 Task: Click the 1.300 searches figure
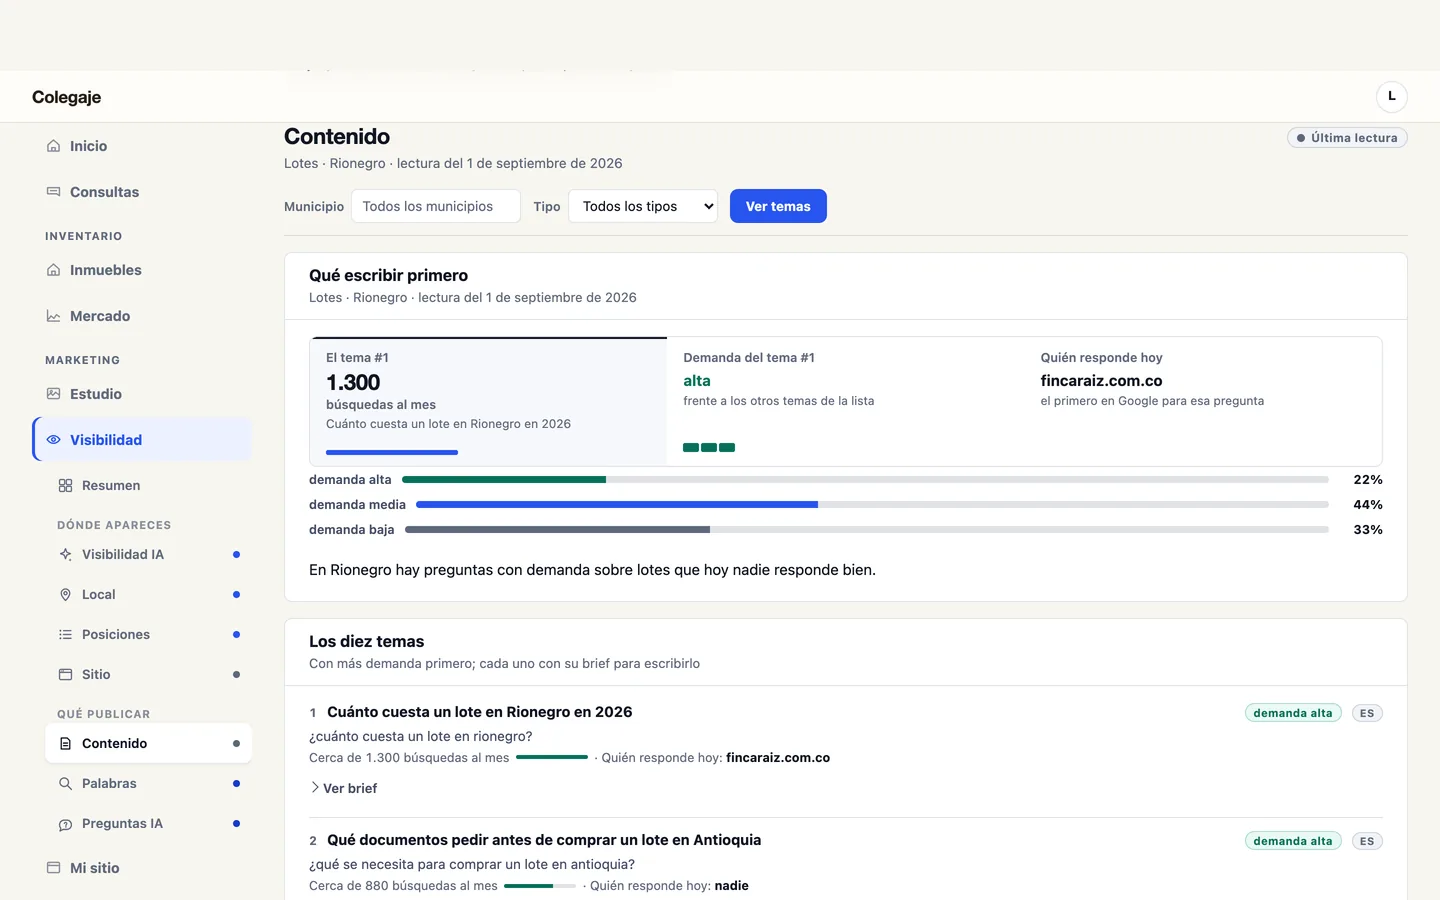coord(353,382)
